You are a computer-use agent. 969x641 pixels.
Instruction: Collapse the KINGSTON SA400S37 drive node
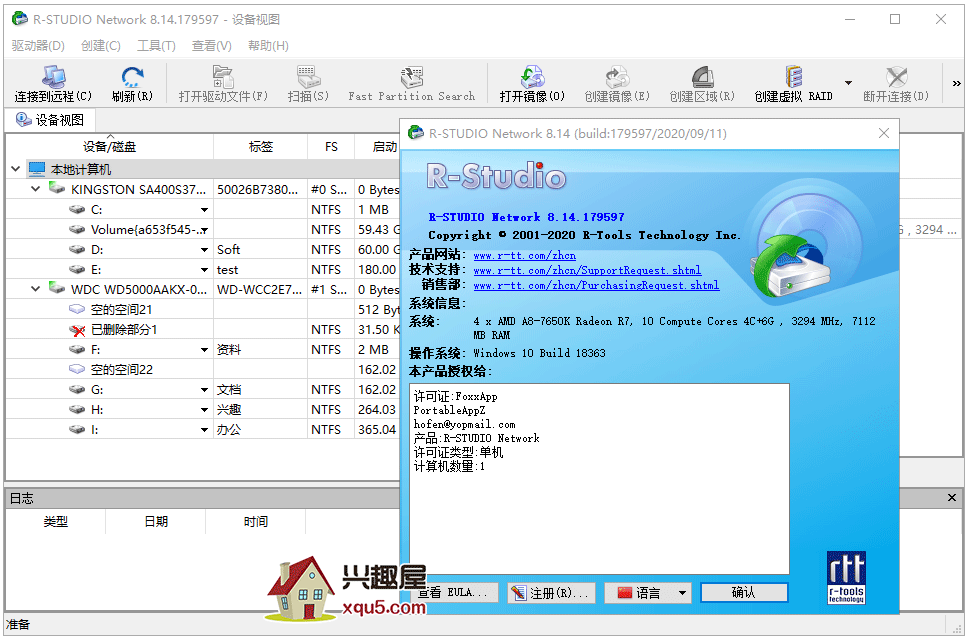[35, 189]
